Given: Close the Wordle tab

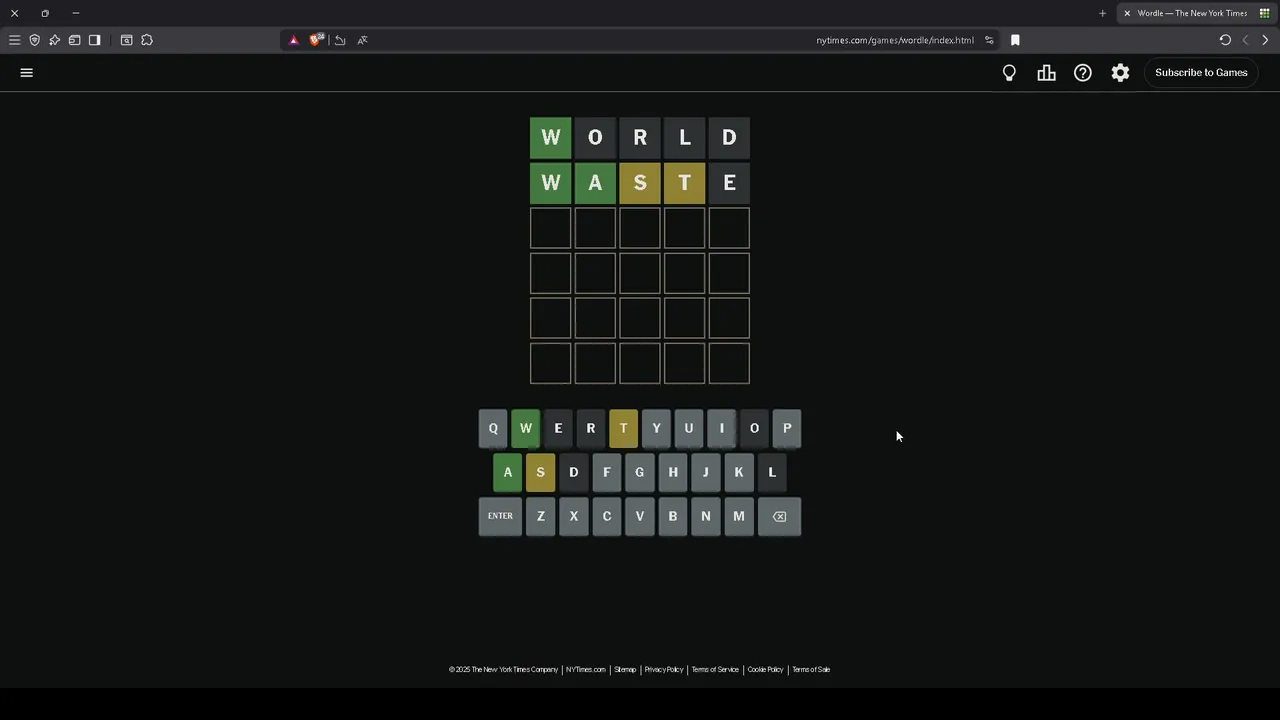Looking at the screenshot, I should 1127,13.
